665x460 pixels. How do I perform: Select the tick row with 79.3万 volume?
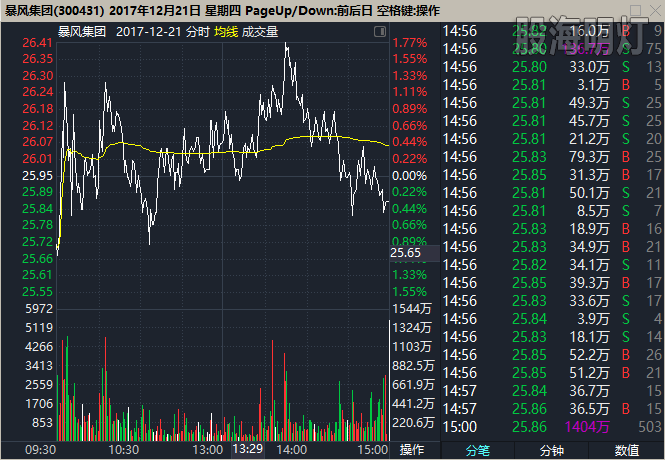(552, 157)
